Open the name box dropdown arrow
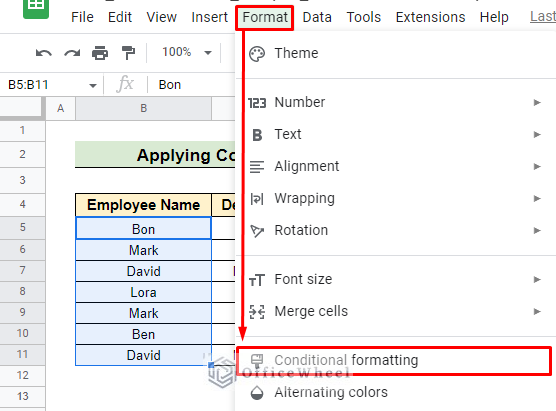 point(93,85)
